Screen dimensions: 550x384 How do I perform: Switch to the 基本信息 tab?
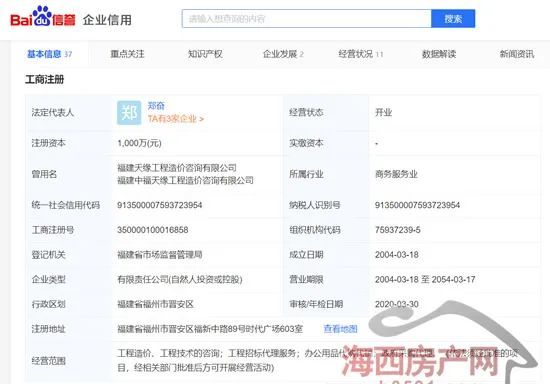pyautogui.click(x=49, y=54)
